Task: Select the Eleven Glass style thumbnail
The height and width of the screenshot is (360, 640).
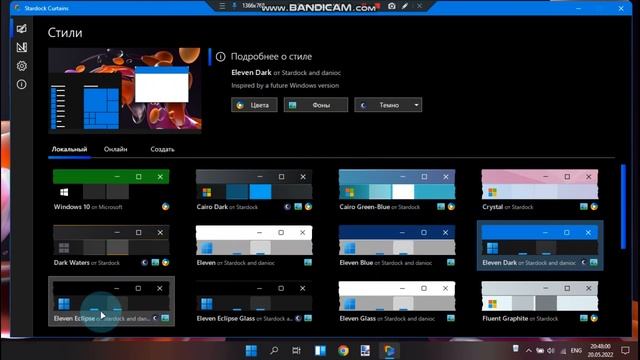Action: 397,297
